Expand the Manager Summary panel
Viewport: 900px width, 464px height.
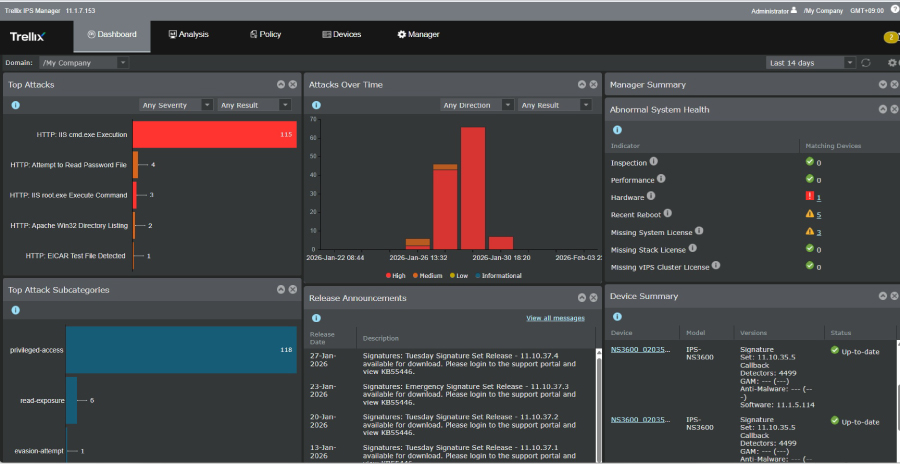[883, 84]
